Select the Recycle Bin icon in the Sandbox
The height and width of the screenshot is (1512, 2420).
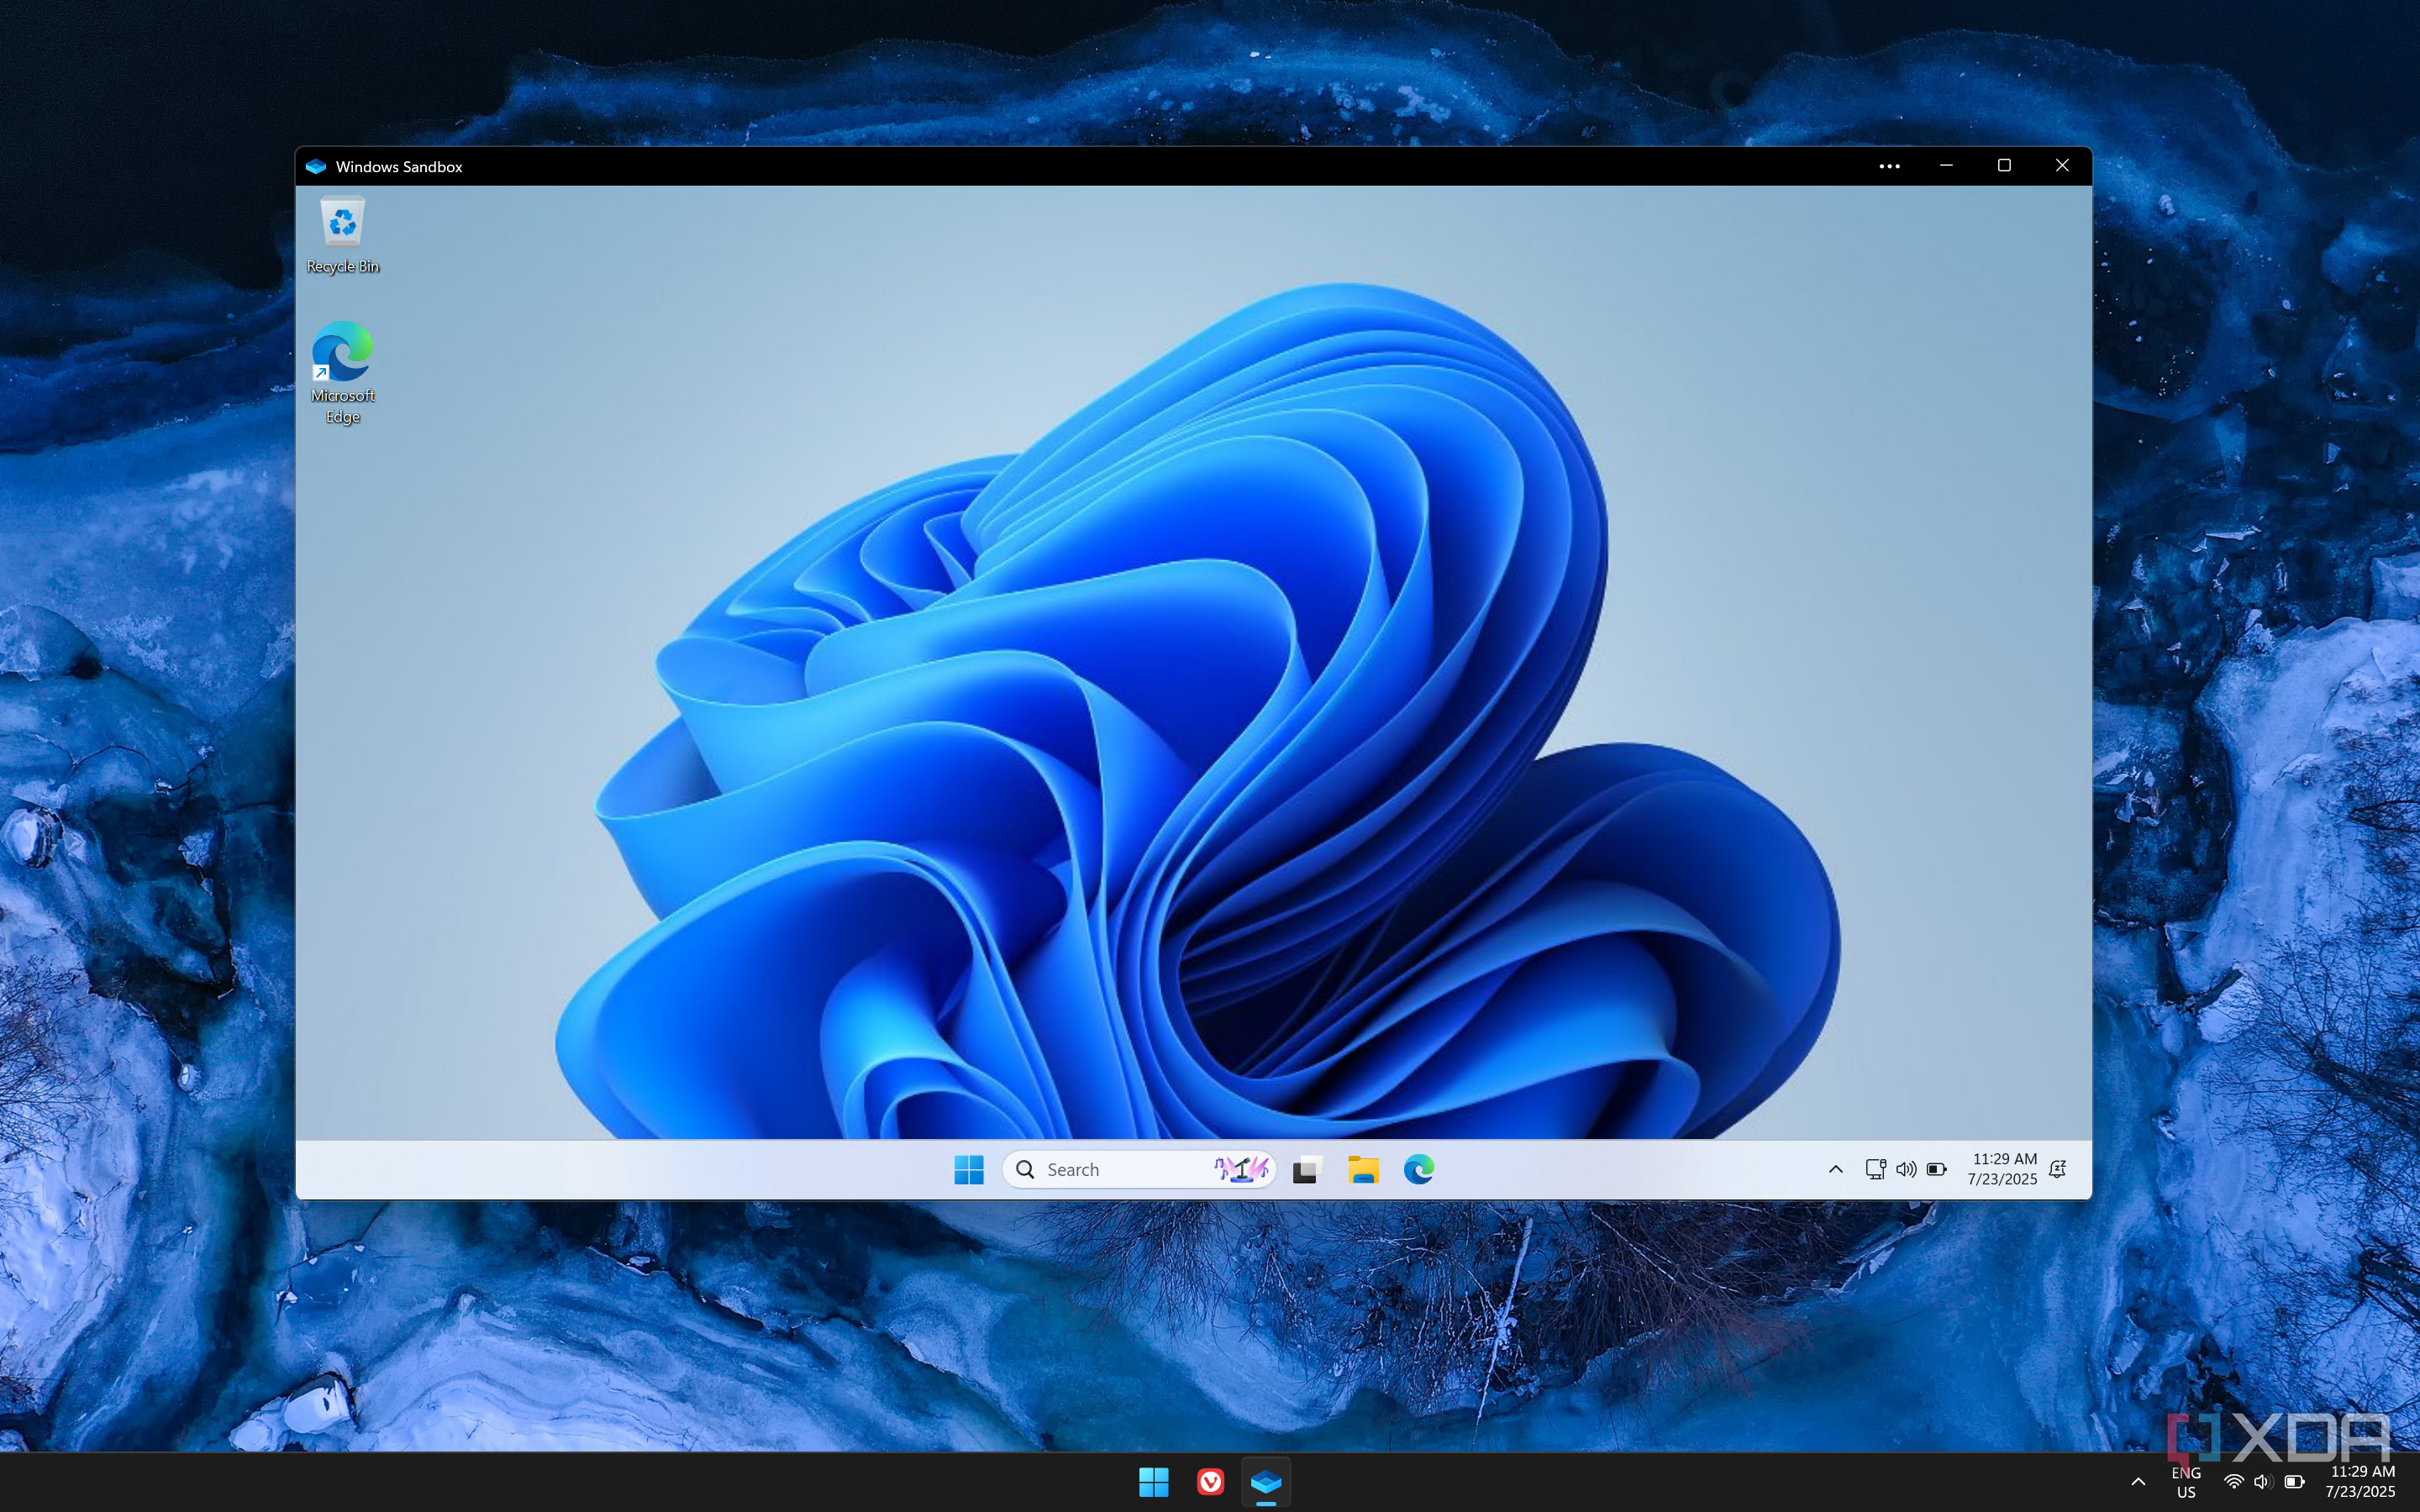click(342, 236)
